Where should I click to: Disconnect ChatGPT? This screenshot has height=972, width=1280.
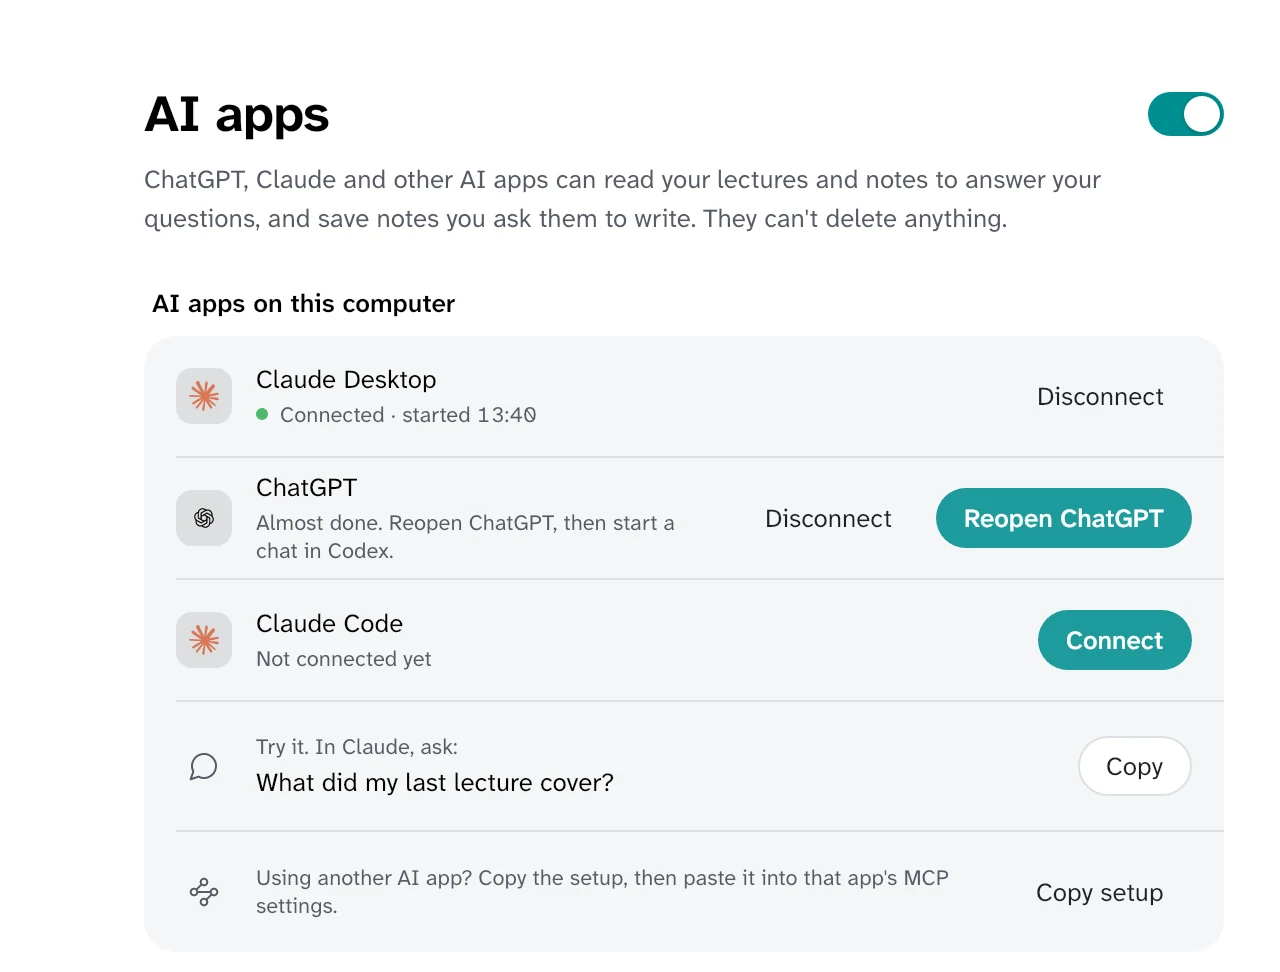coord(828,519)
